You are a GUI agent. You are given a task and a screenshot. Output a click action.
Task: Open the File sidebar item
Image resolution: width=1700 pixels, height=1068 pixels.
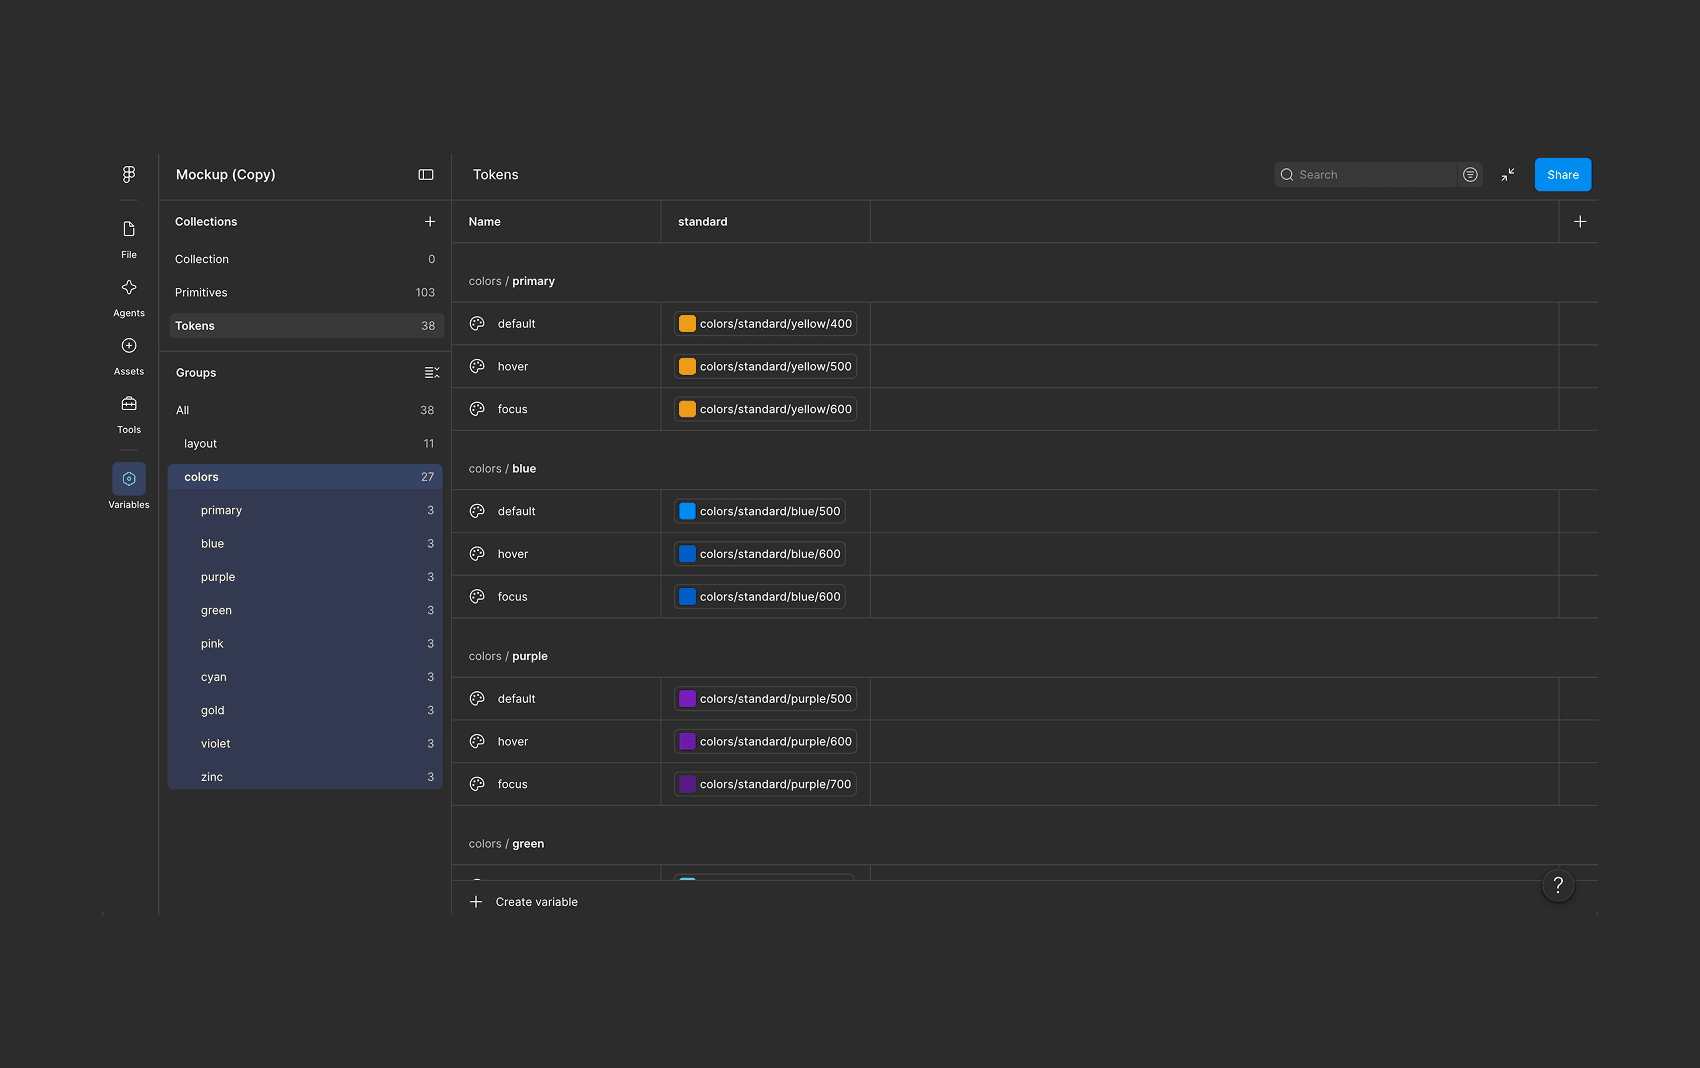click(129, 240)
